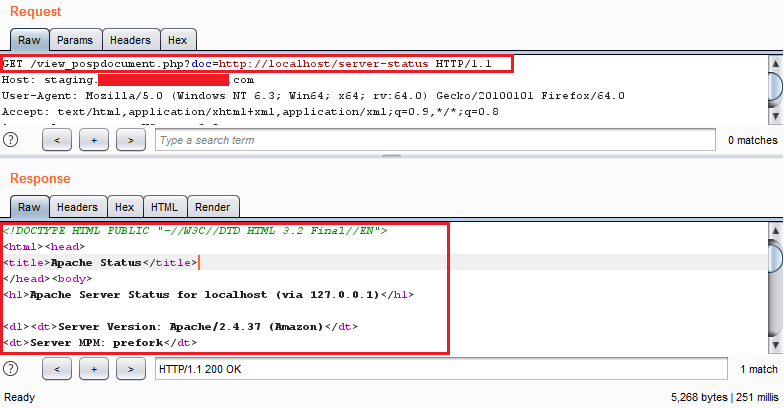
Task: Switch to the Request Headers tab
Action: [x=130, y=40]
